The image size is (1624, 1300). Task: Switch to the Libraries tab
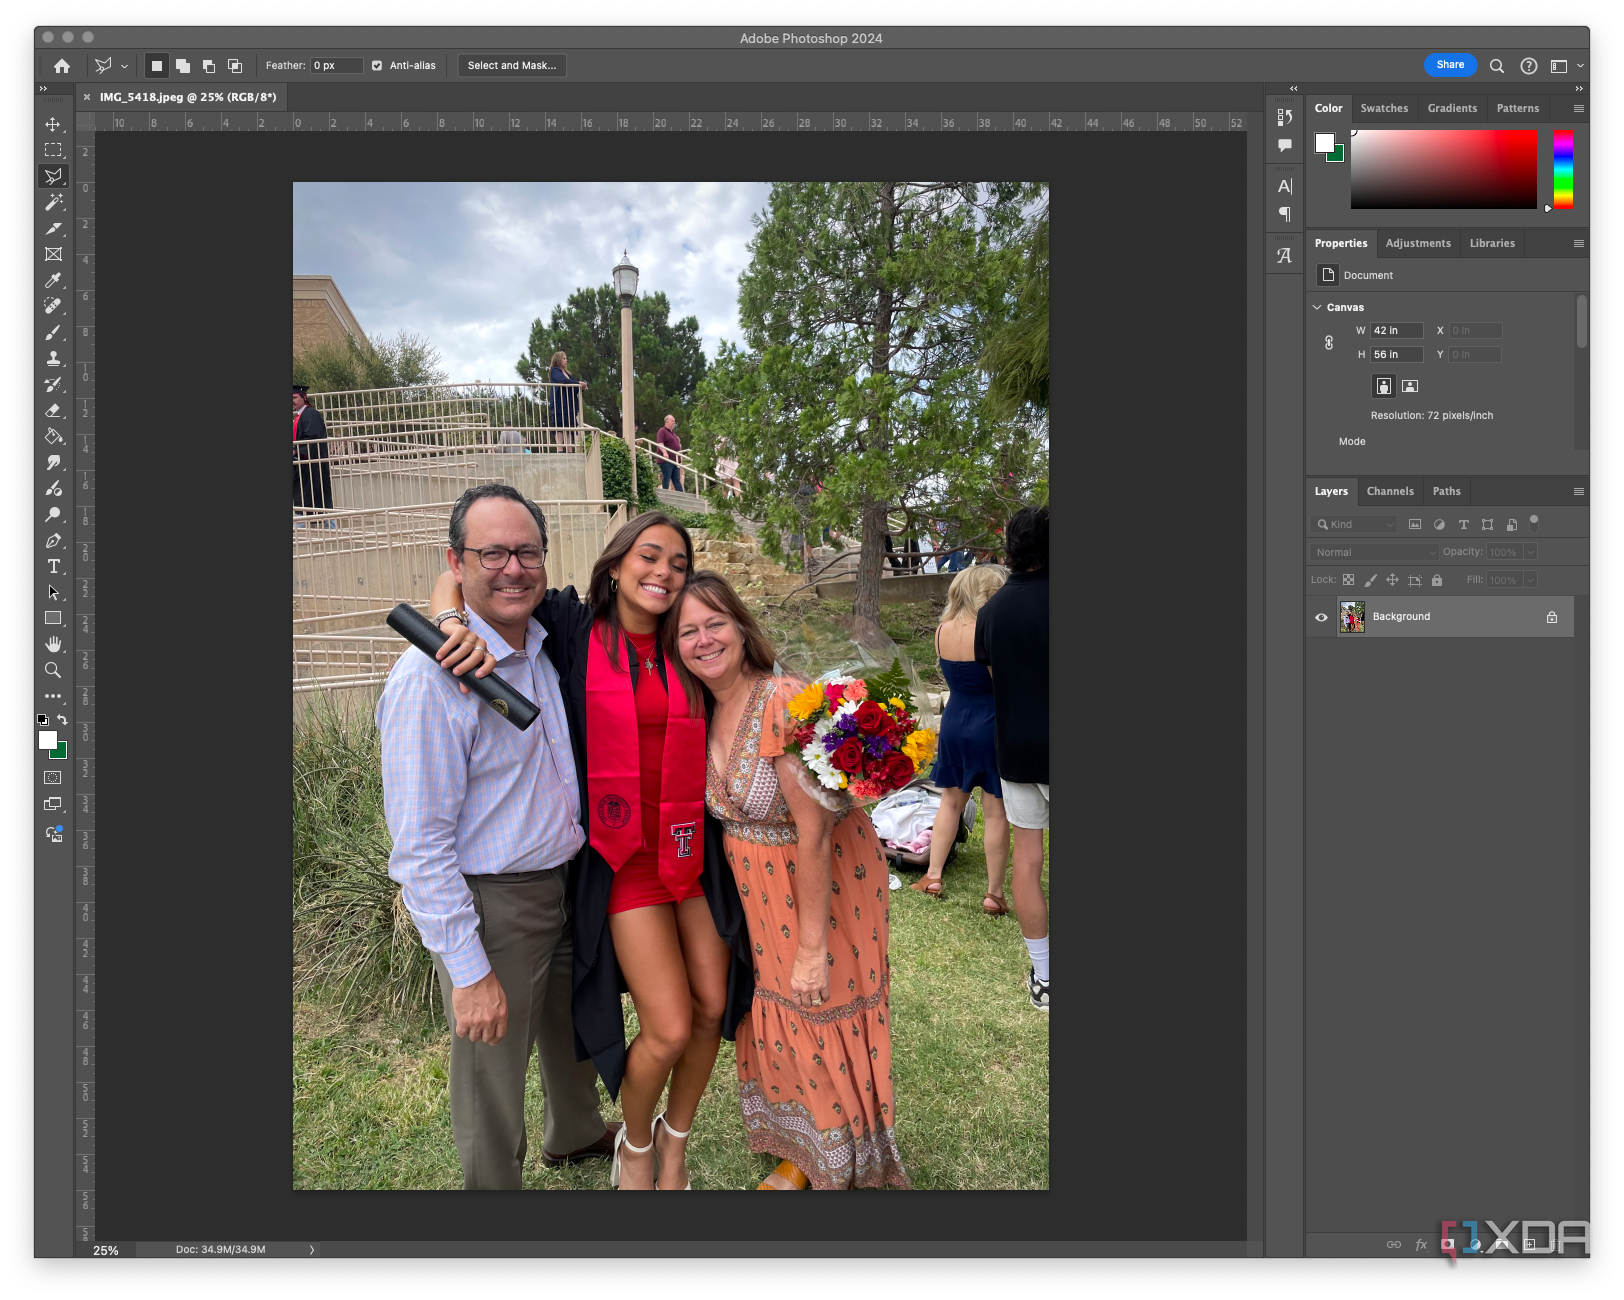pyautogui.click(x=1492, y=243)
